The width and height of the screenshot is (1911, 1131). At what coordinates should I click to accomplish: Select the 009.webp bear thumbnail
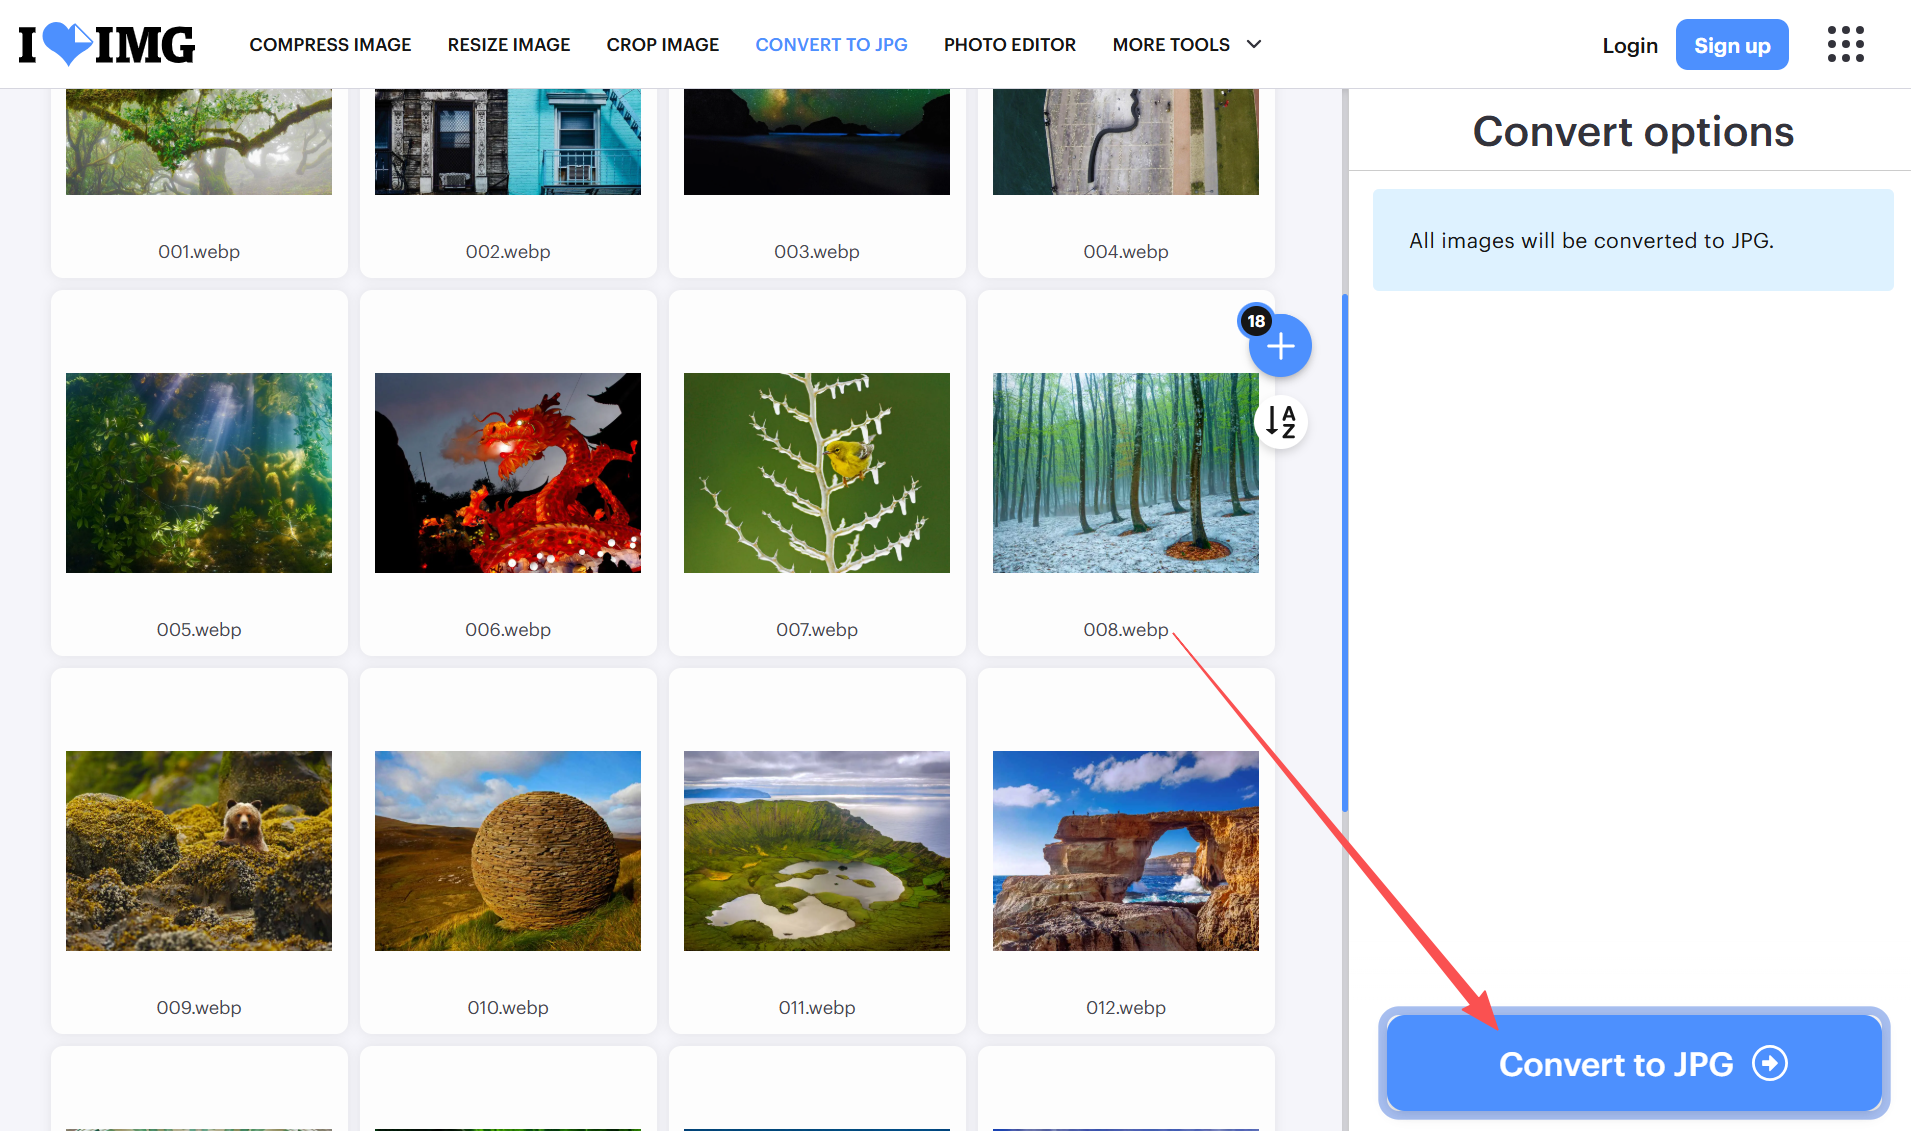point(199,851)
